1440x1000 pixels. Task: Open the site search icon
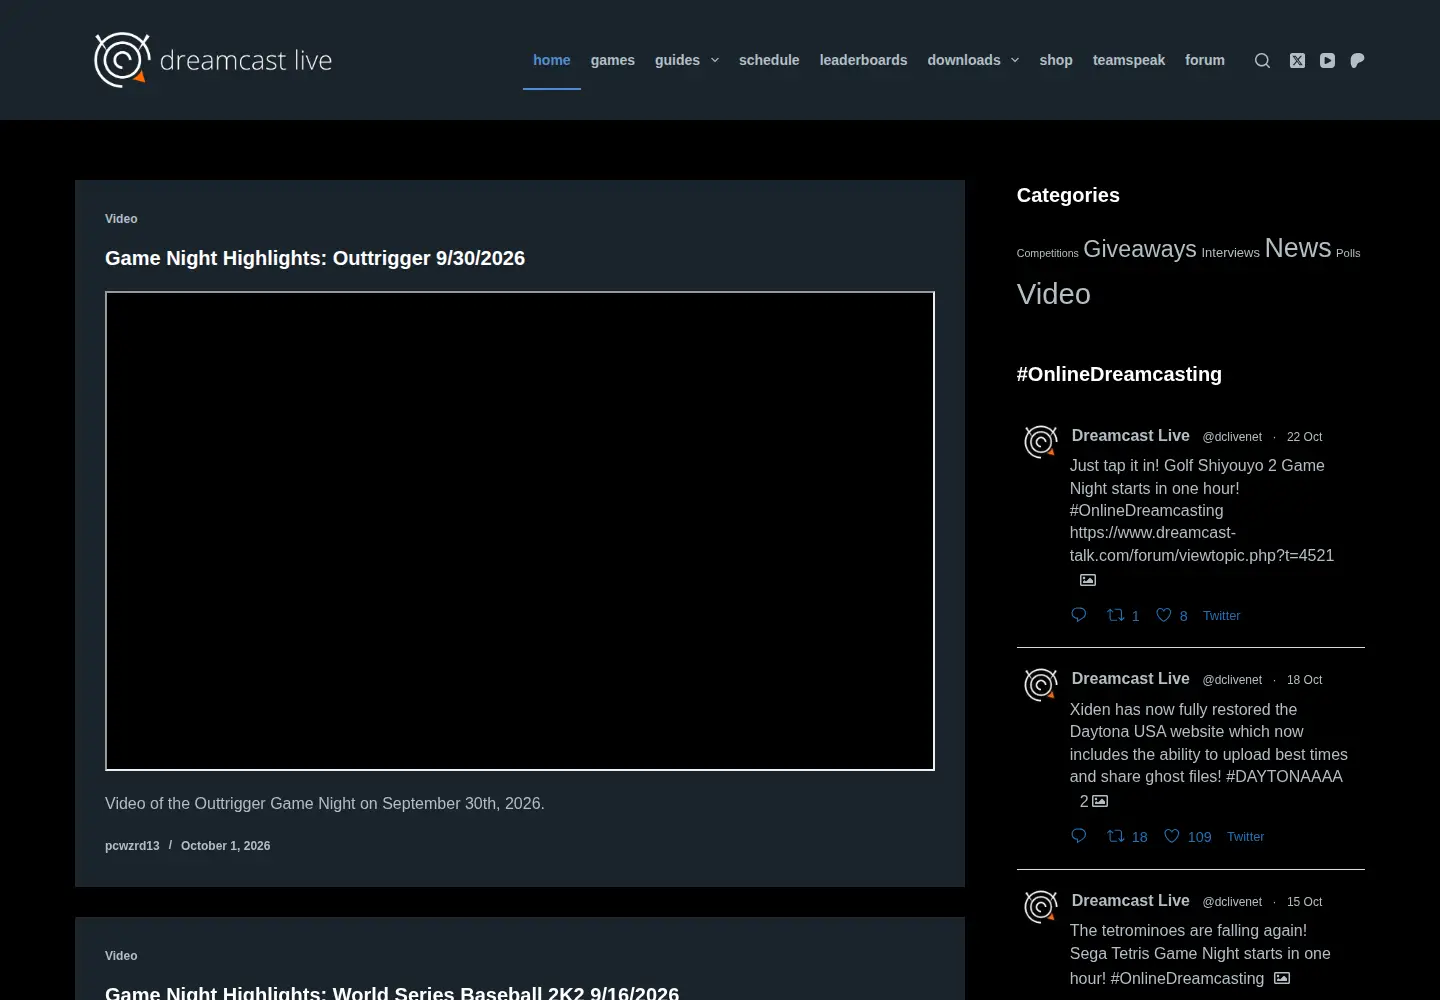(1262, 60)
